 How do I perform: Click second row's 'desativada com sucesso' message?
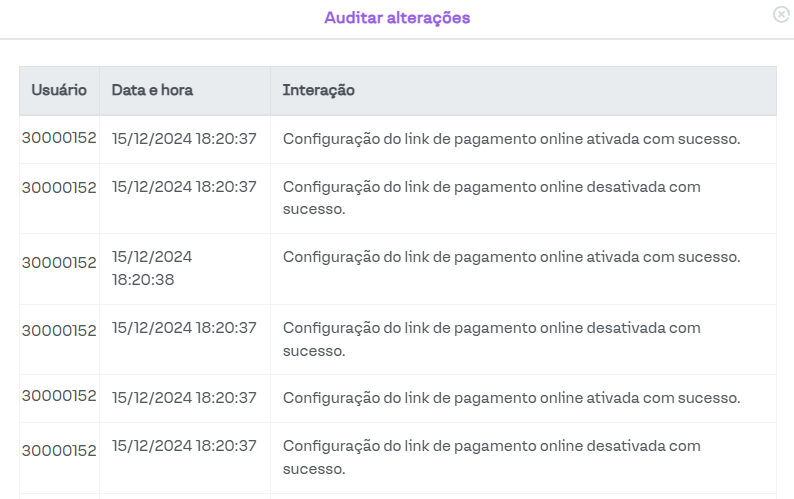point(491,198)
